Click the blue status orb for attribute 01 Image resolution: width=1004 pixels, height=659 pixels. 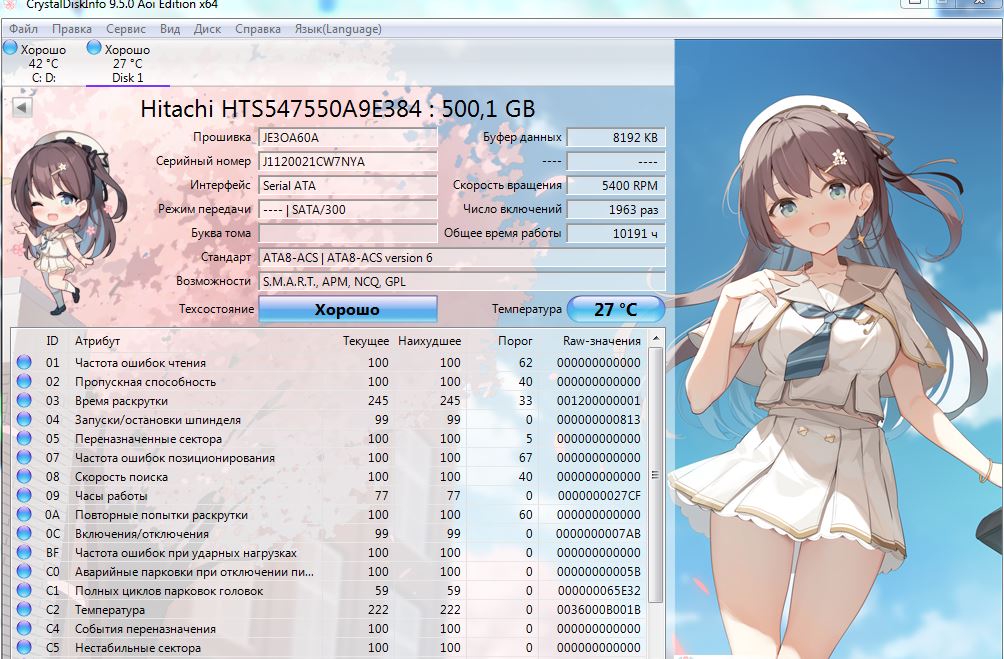24,363
